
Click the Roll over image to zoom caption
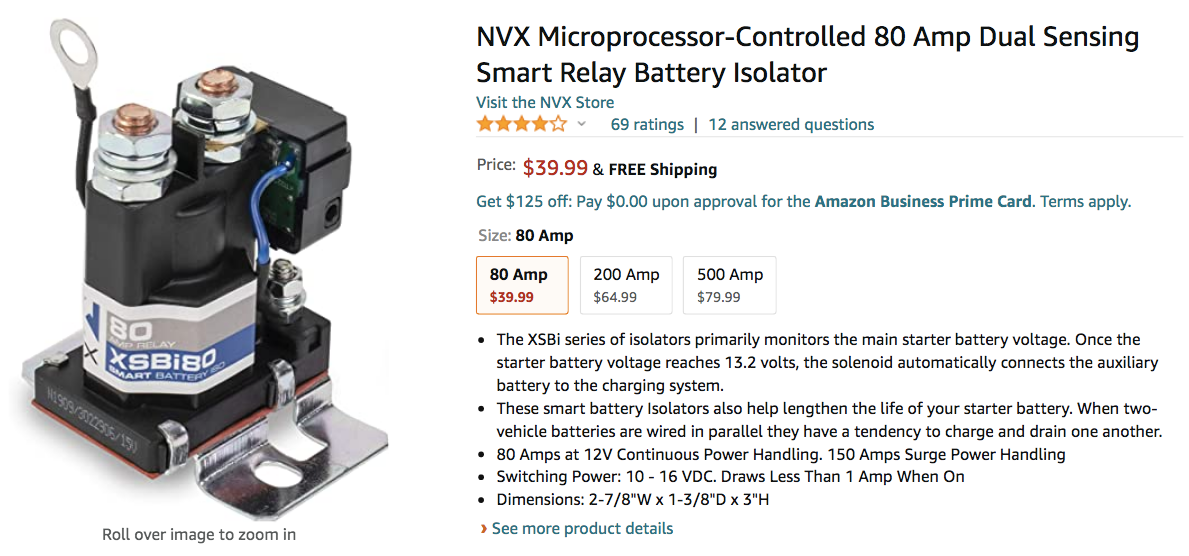199,534
